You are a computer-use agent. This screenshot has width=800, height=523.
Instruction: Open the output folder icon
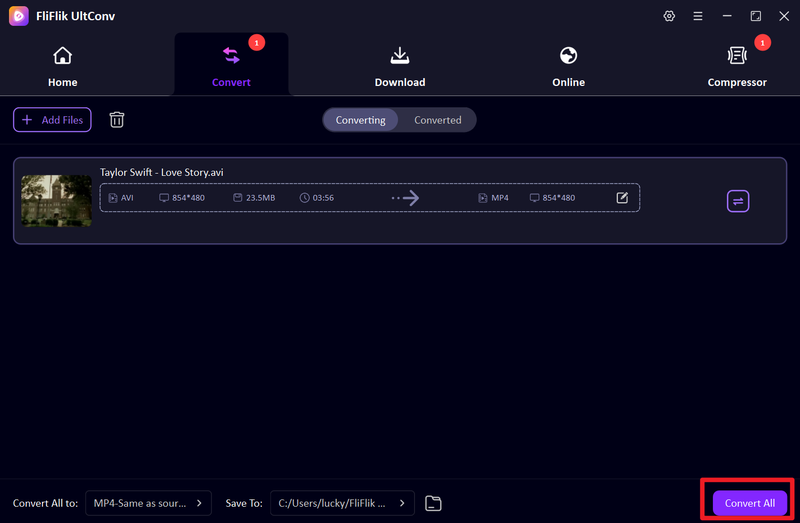[433, 503]
